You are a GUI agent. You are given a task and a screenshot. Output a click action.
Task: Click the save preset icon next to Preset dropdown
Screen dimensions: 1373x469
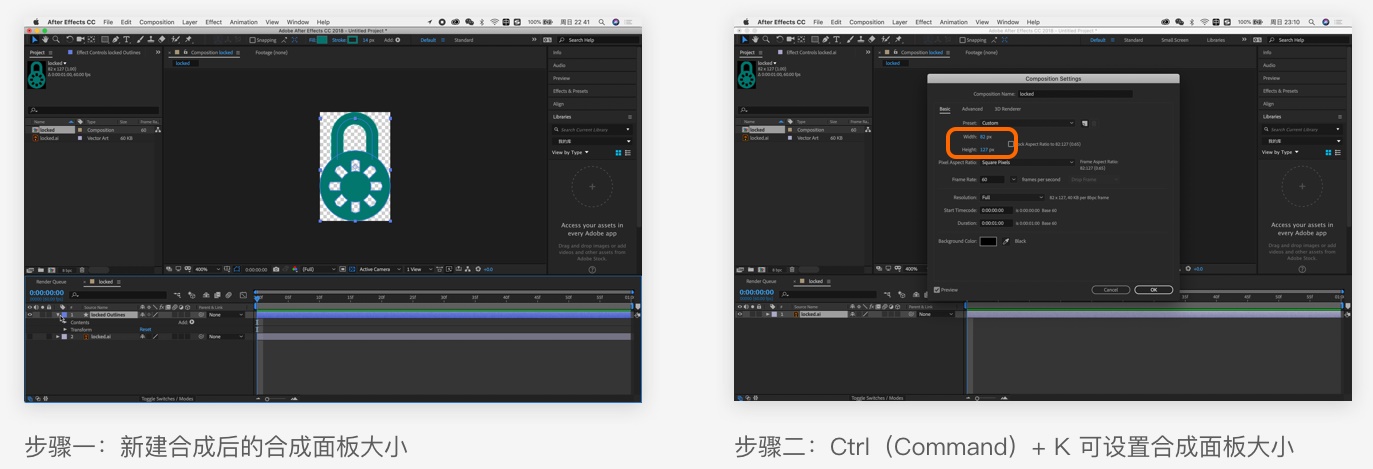(x=1085, y=123)
